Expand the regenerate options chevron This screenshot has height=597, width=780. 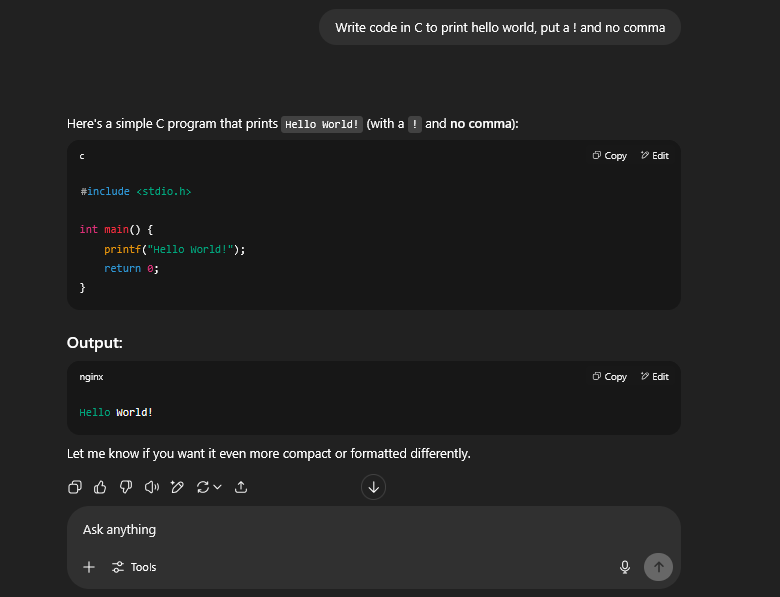pos(217,487)
